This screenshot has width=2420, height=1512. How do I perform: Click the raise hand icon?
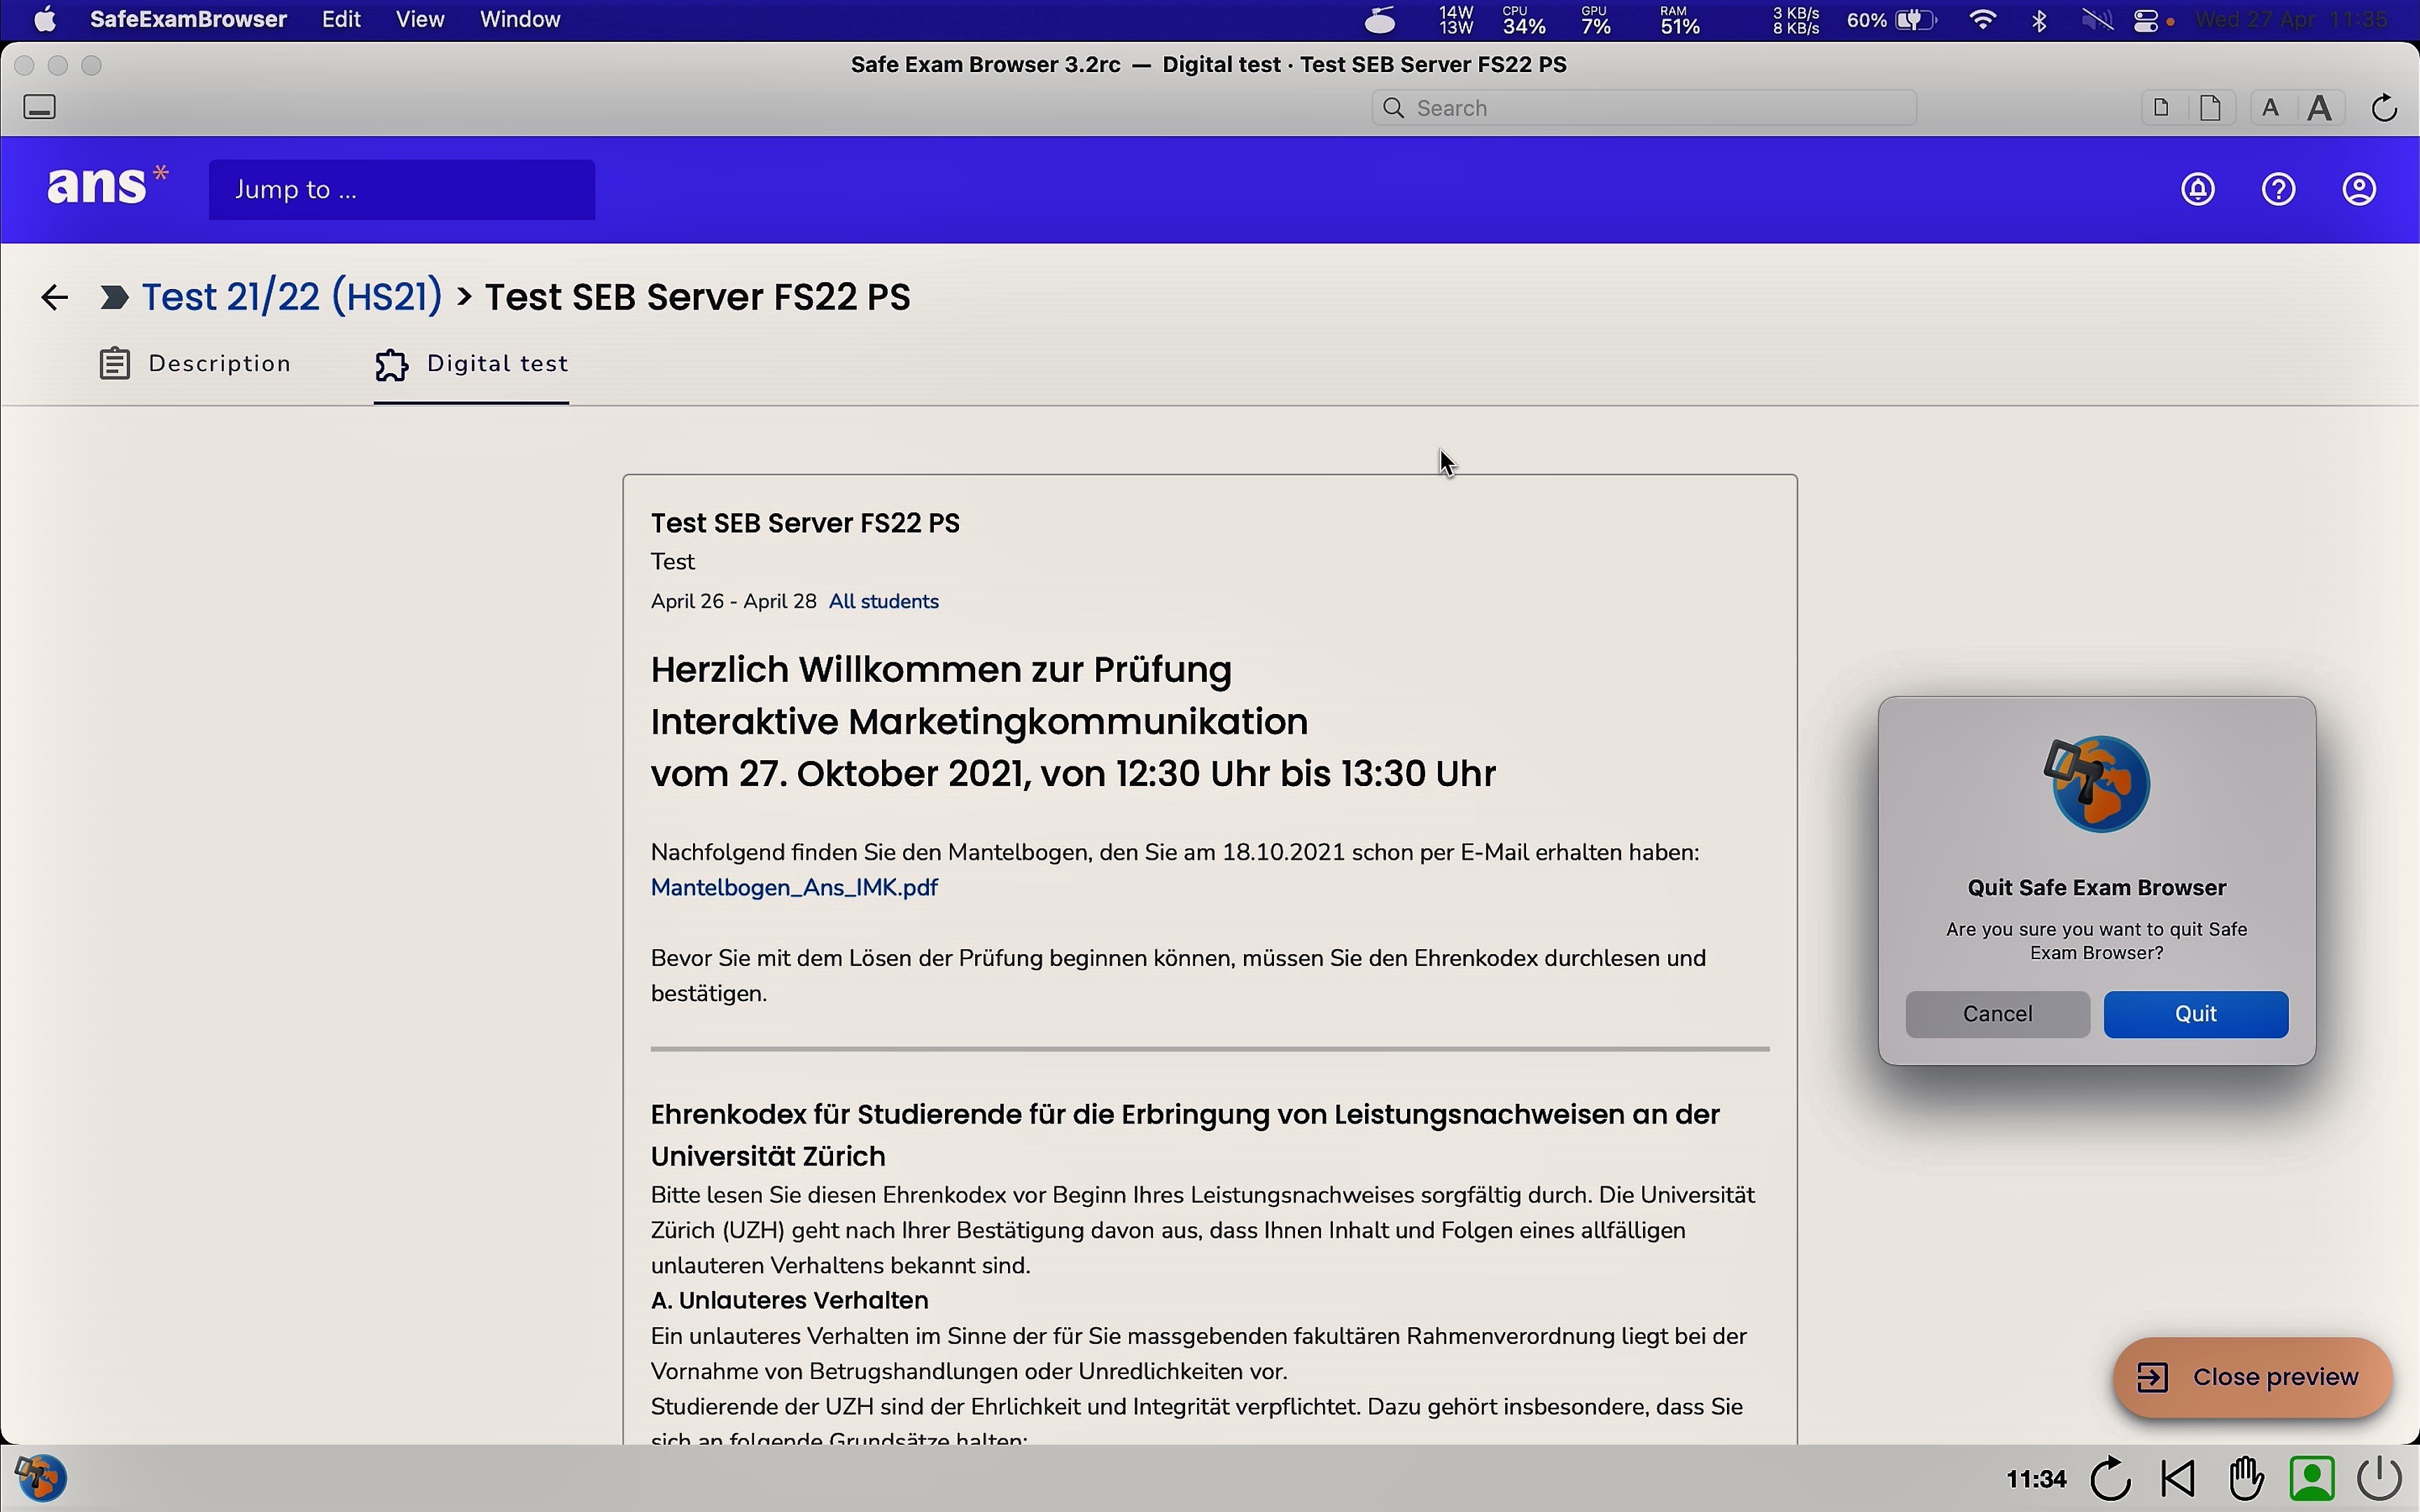pyautogui.click(x=2246, y=1478)
